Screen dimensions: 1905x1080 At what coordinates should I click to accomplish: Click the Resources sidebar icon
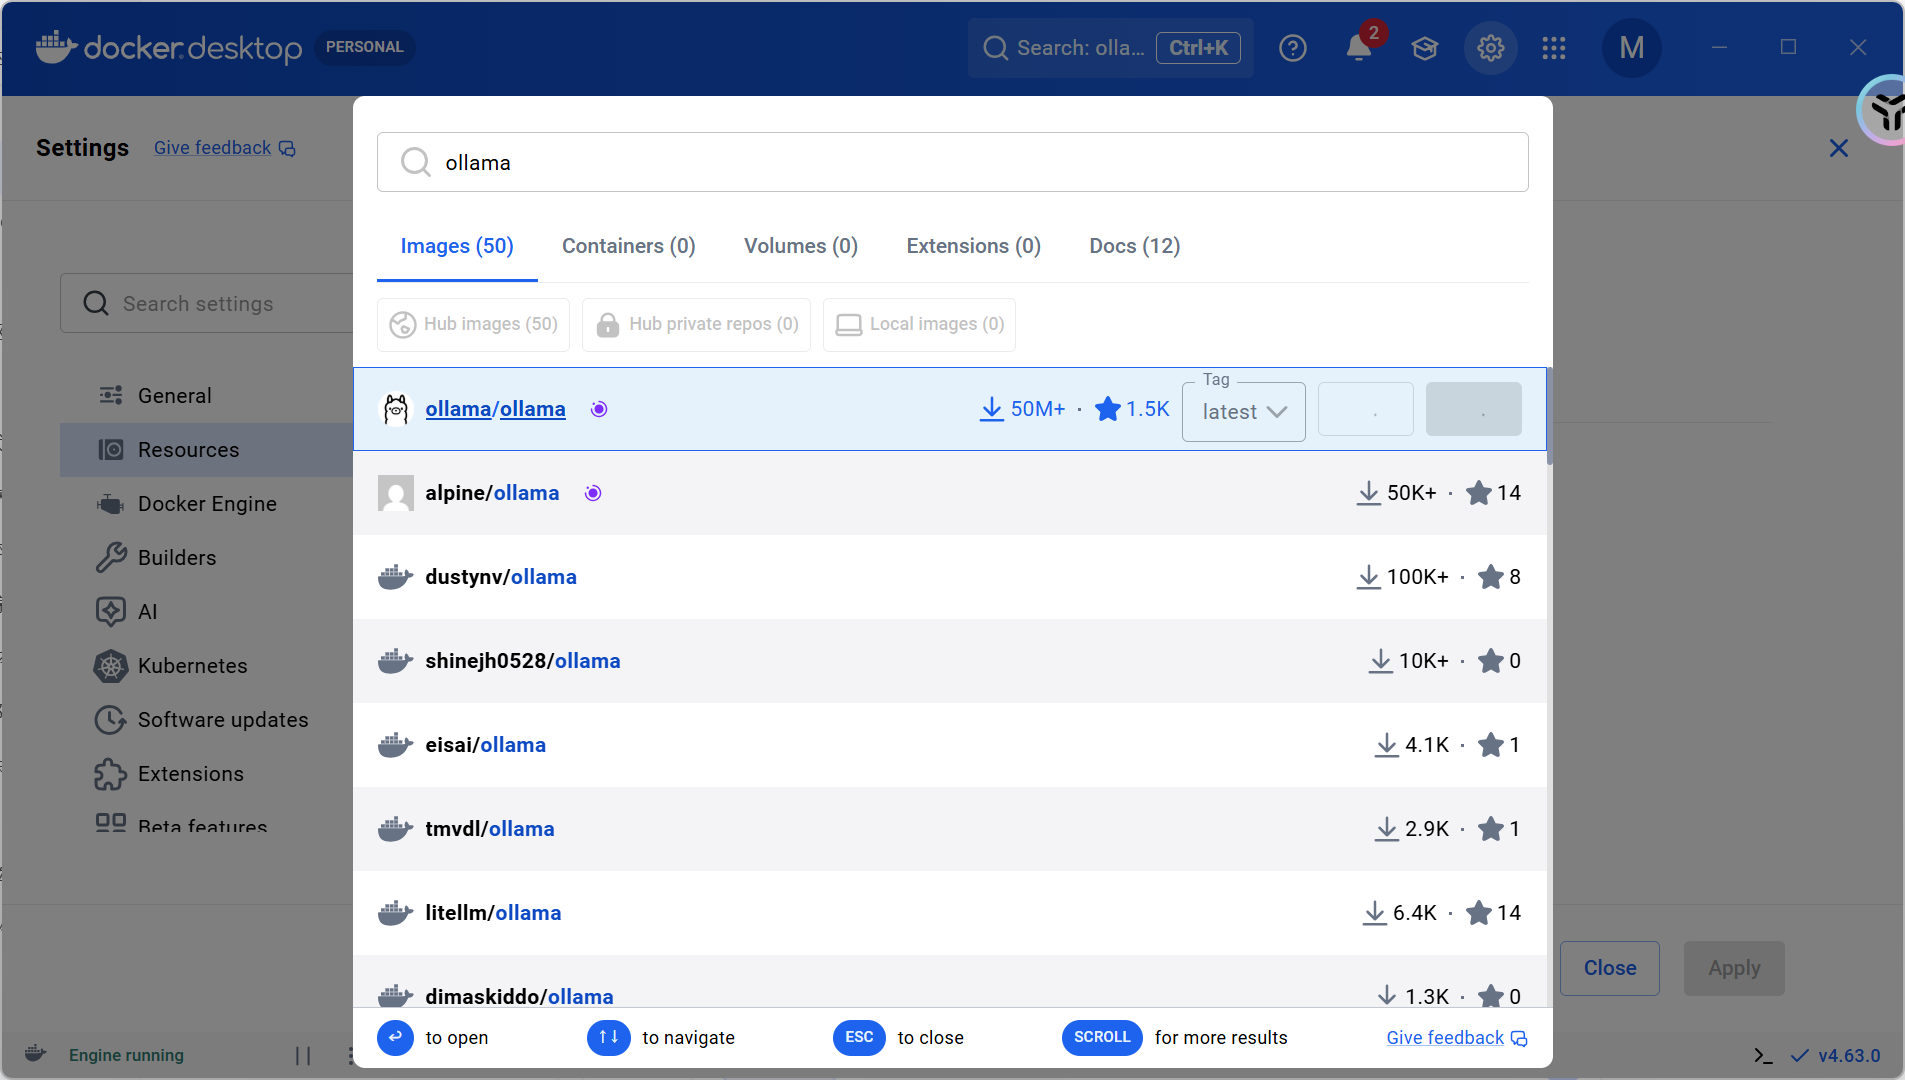(111, 450)
